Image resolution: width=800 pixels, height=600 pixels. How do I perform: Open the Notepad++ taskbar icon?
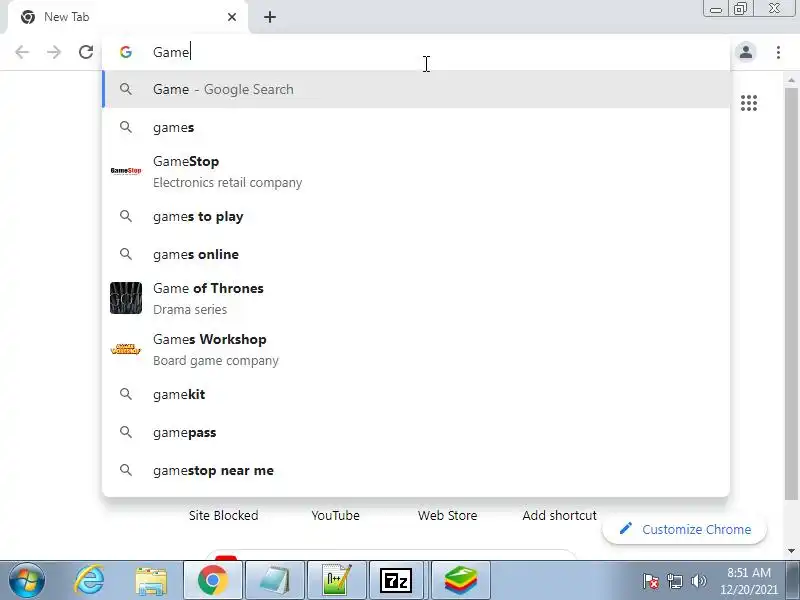pyautogui.click(x=337, y=581)
